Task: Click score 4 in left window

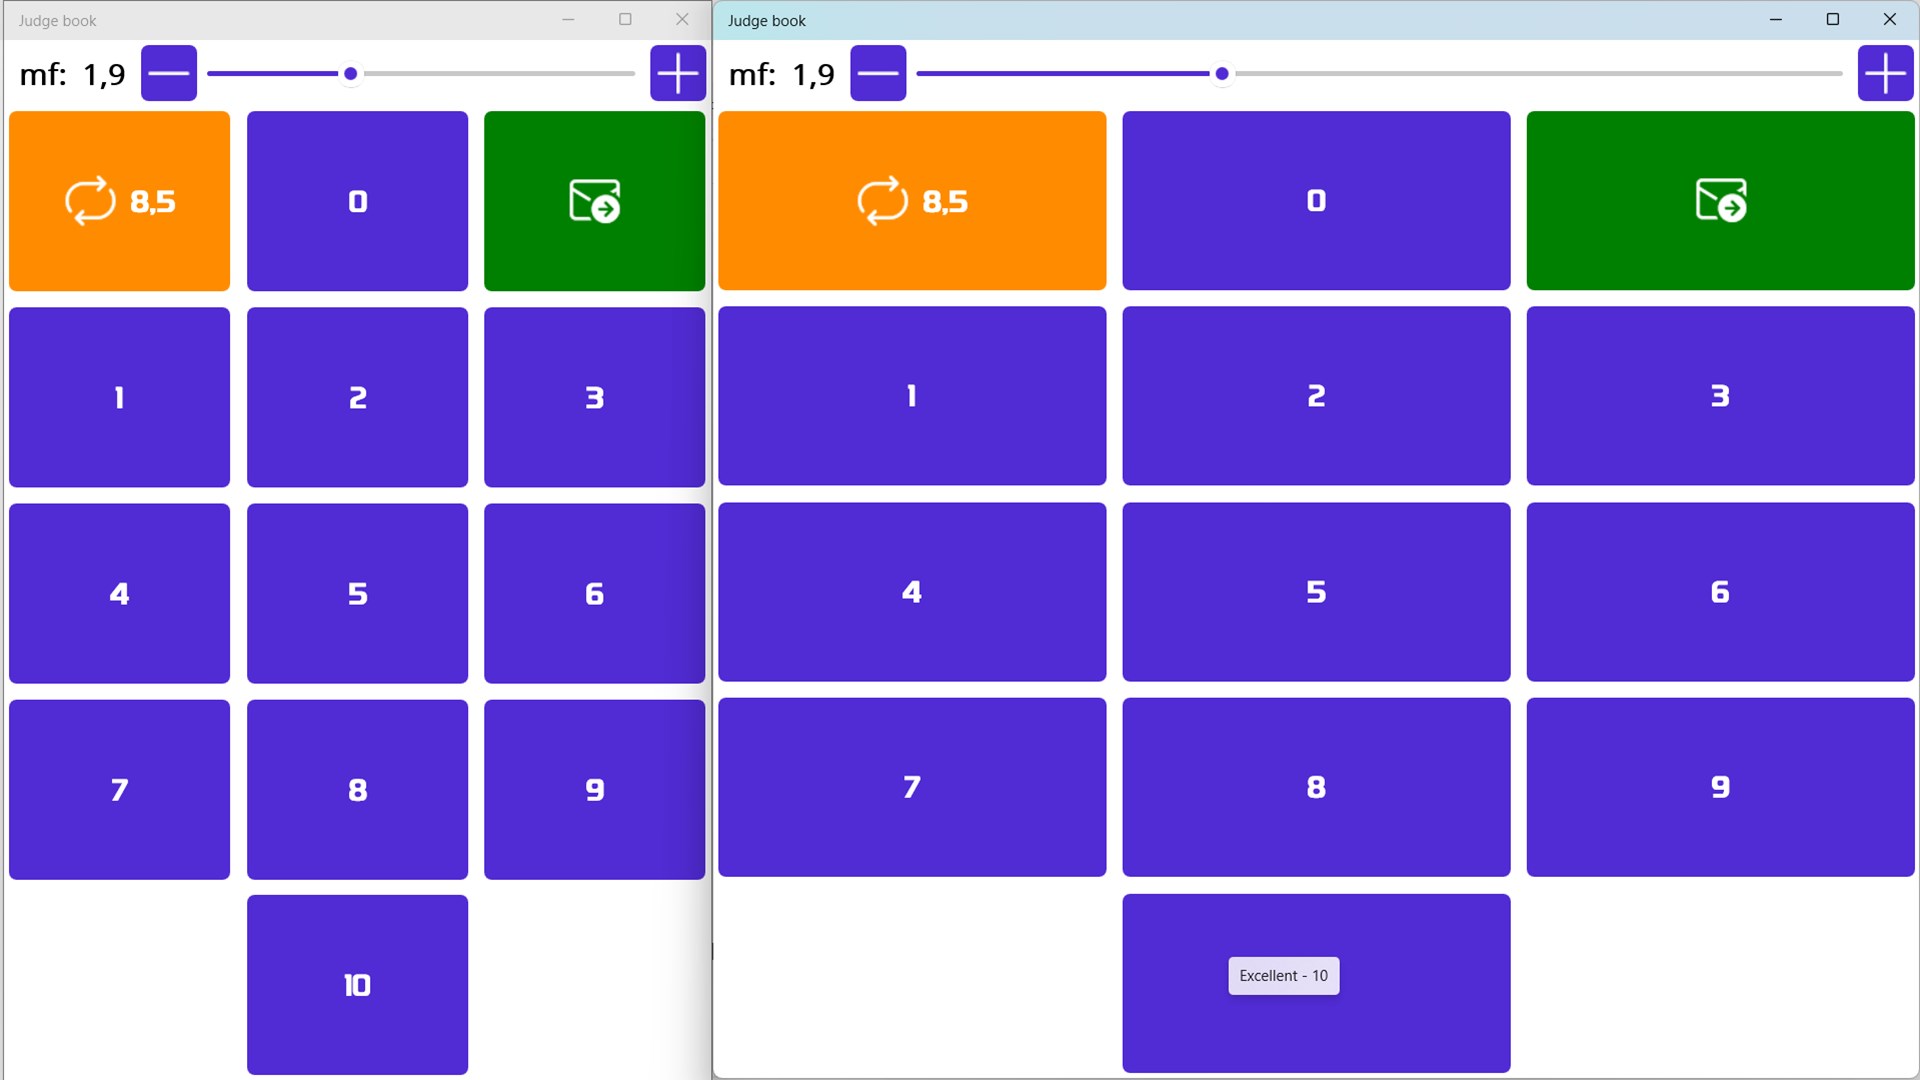Action: (x=119, y=593)
